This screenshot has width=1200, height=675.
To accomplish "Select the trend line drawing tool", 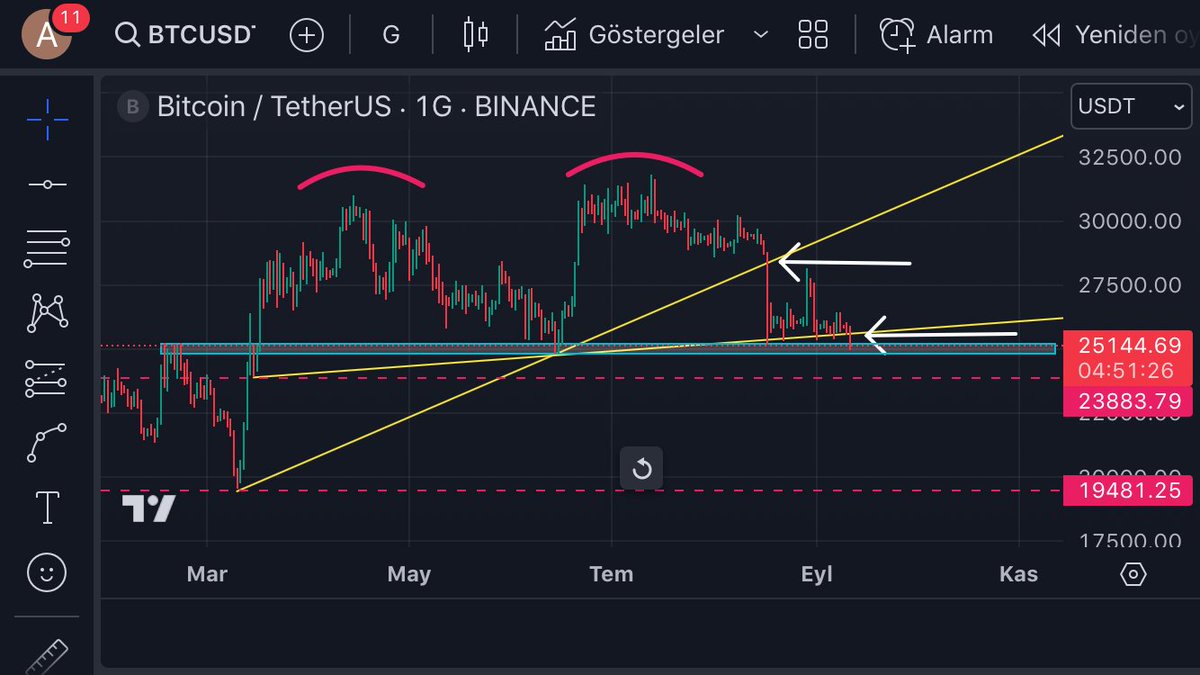I will 48,185.
